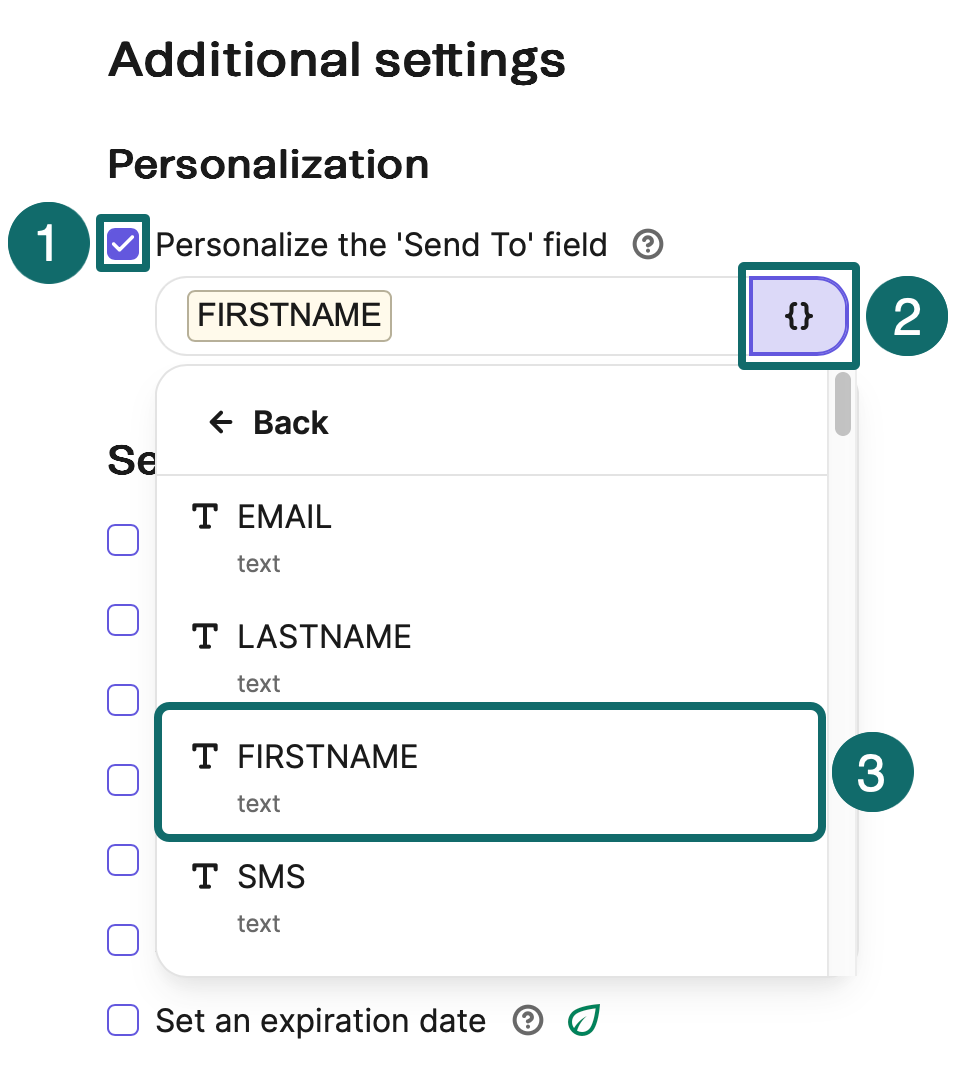This screenshot has width=958, height=1092.
Task: Click the FIRSTNAME tag in the input field
Action: pos(289,316)
